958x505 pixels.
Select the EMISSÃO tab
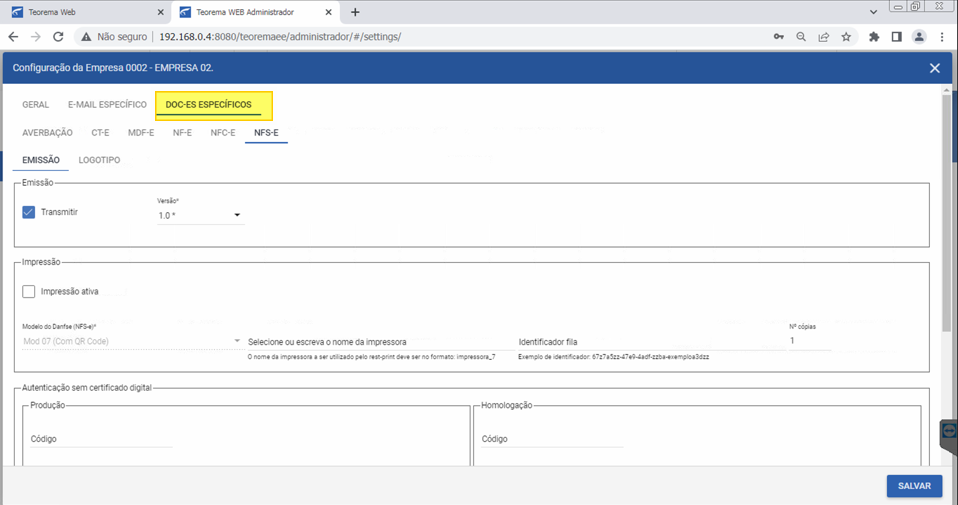click(x=41, y=160)
